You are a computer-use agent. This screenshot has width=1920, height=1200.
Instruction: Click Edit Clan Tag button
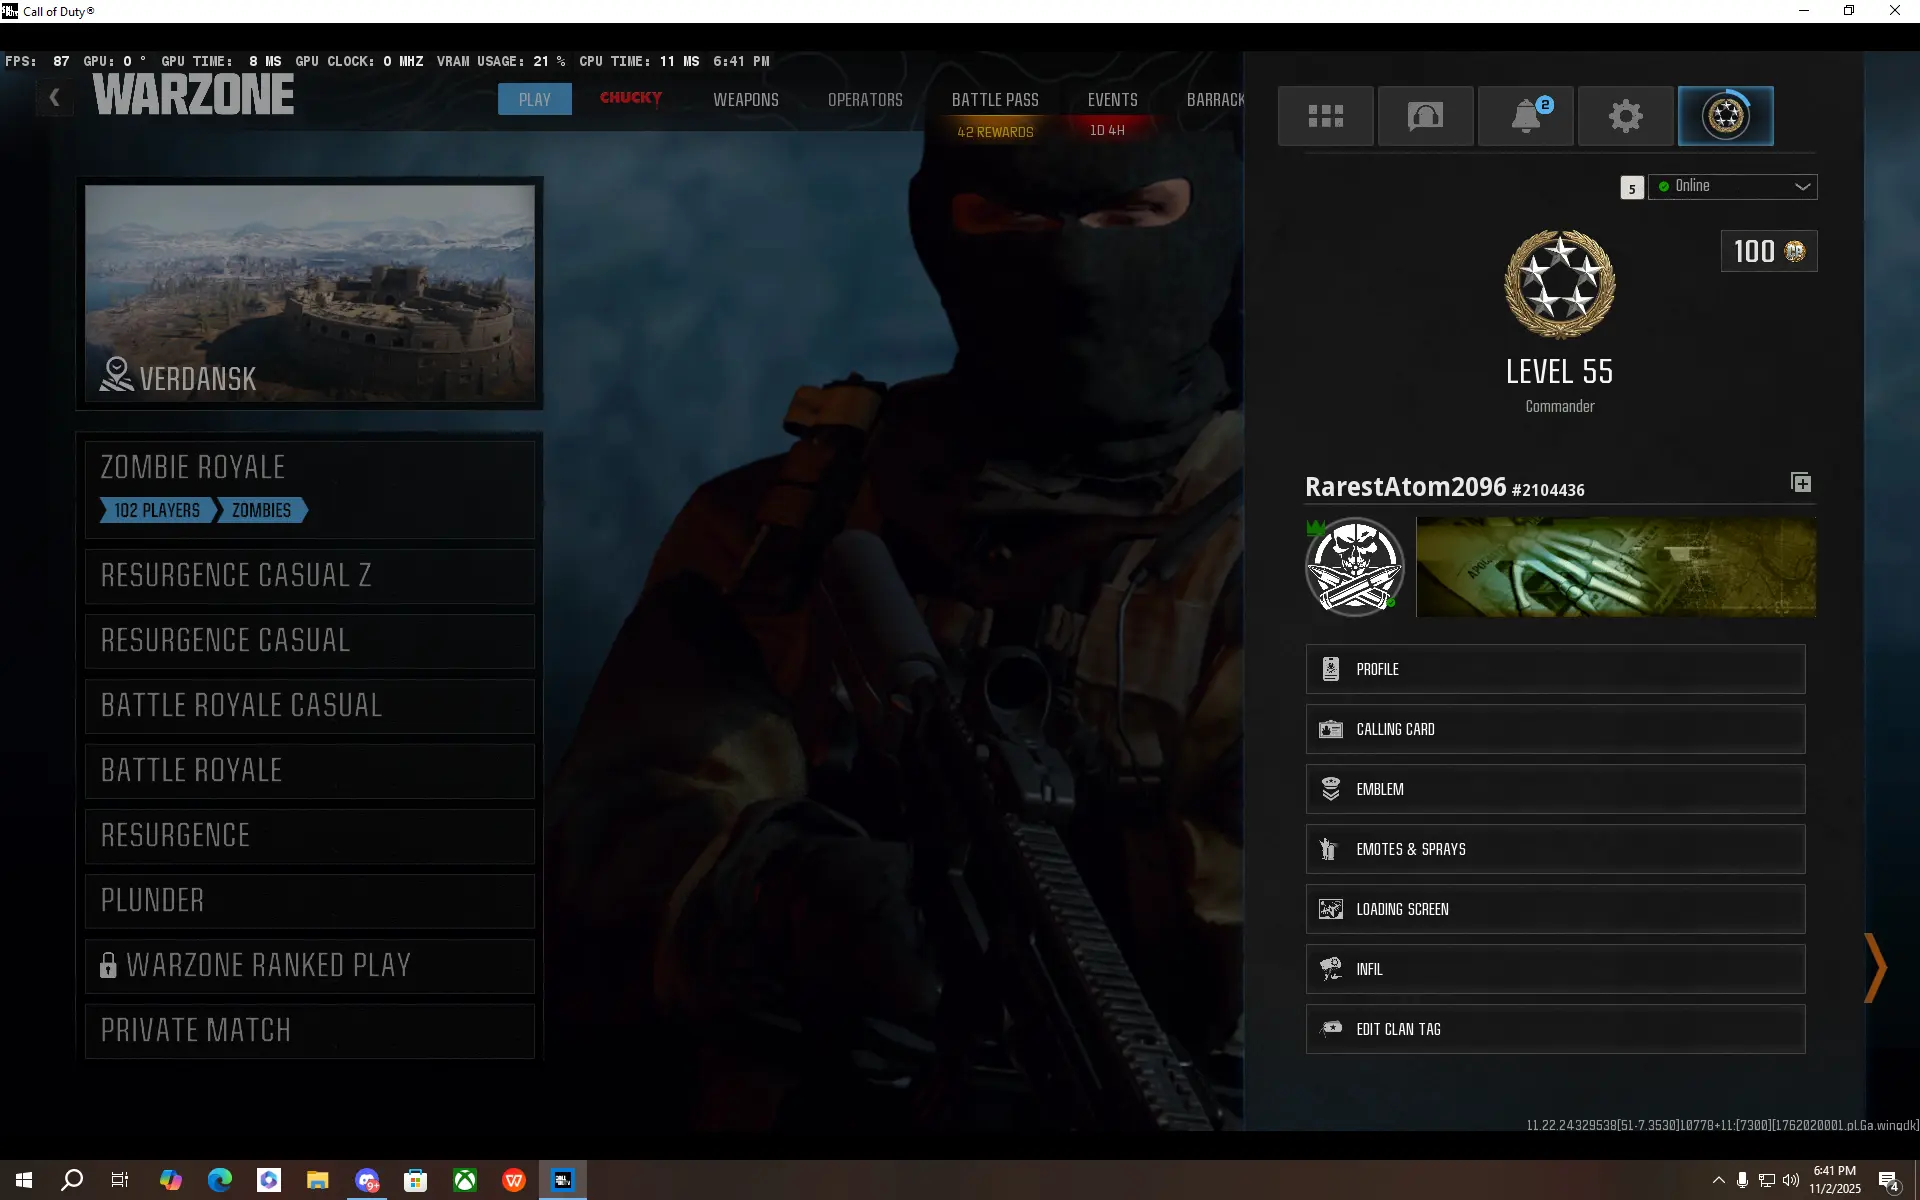1555,1029
